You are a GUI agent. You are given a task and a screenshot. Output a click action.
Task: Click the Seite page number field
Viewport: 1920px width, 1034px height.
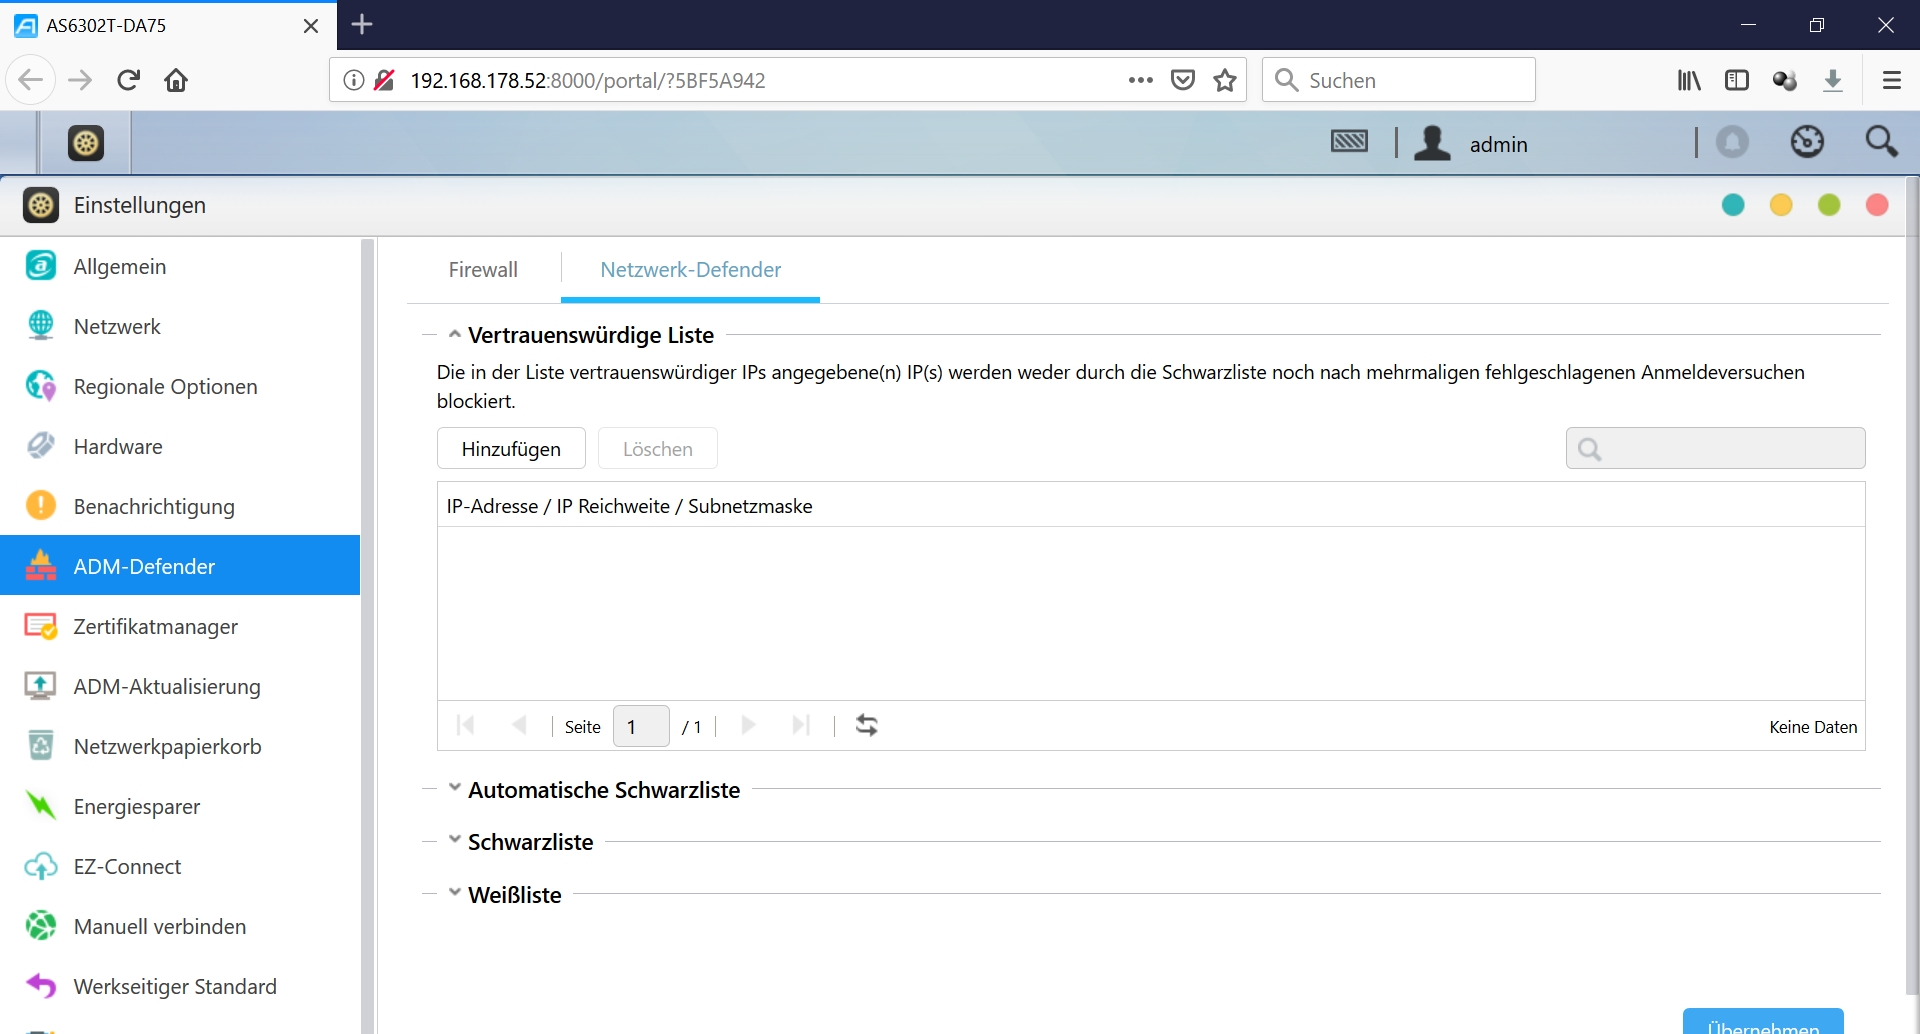coord(641,726)
